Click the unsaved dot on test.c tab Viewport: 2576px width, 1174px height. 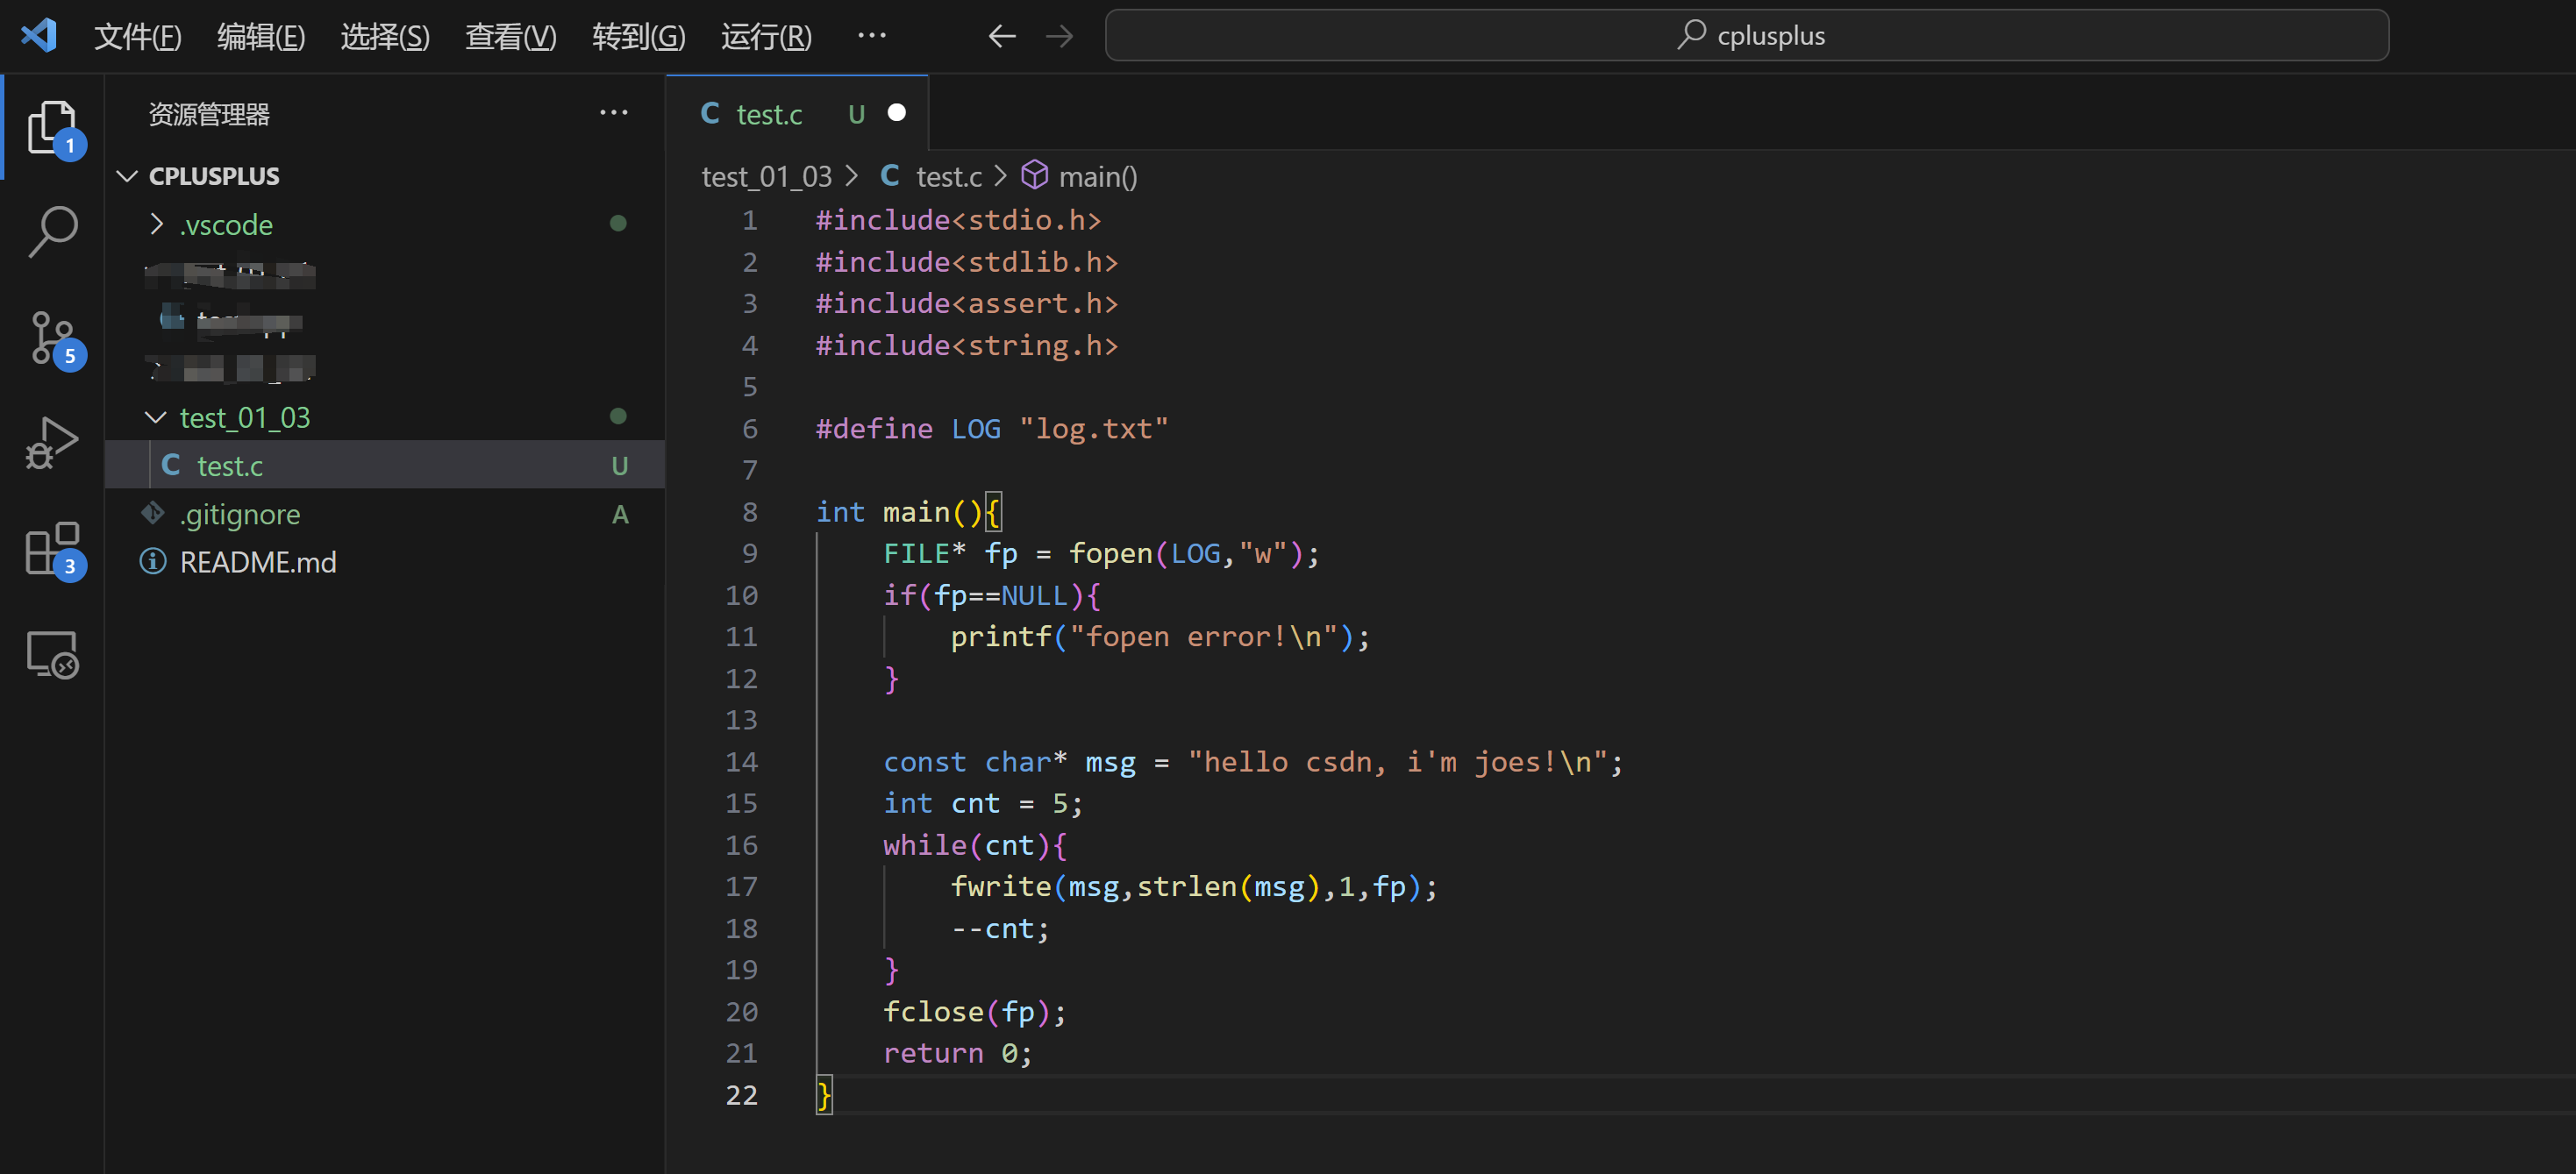[x=897, y=113]
